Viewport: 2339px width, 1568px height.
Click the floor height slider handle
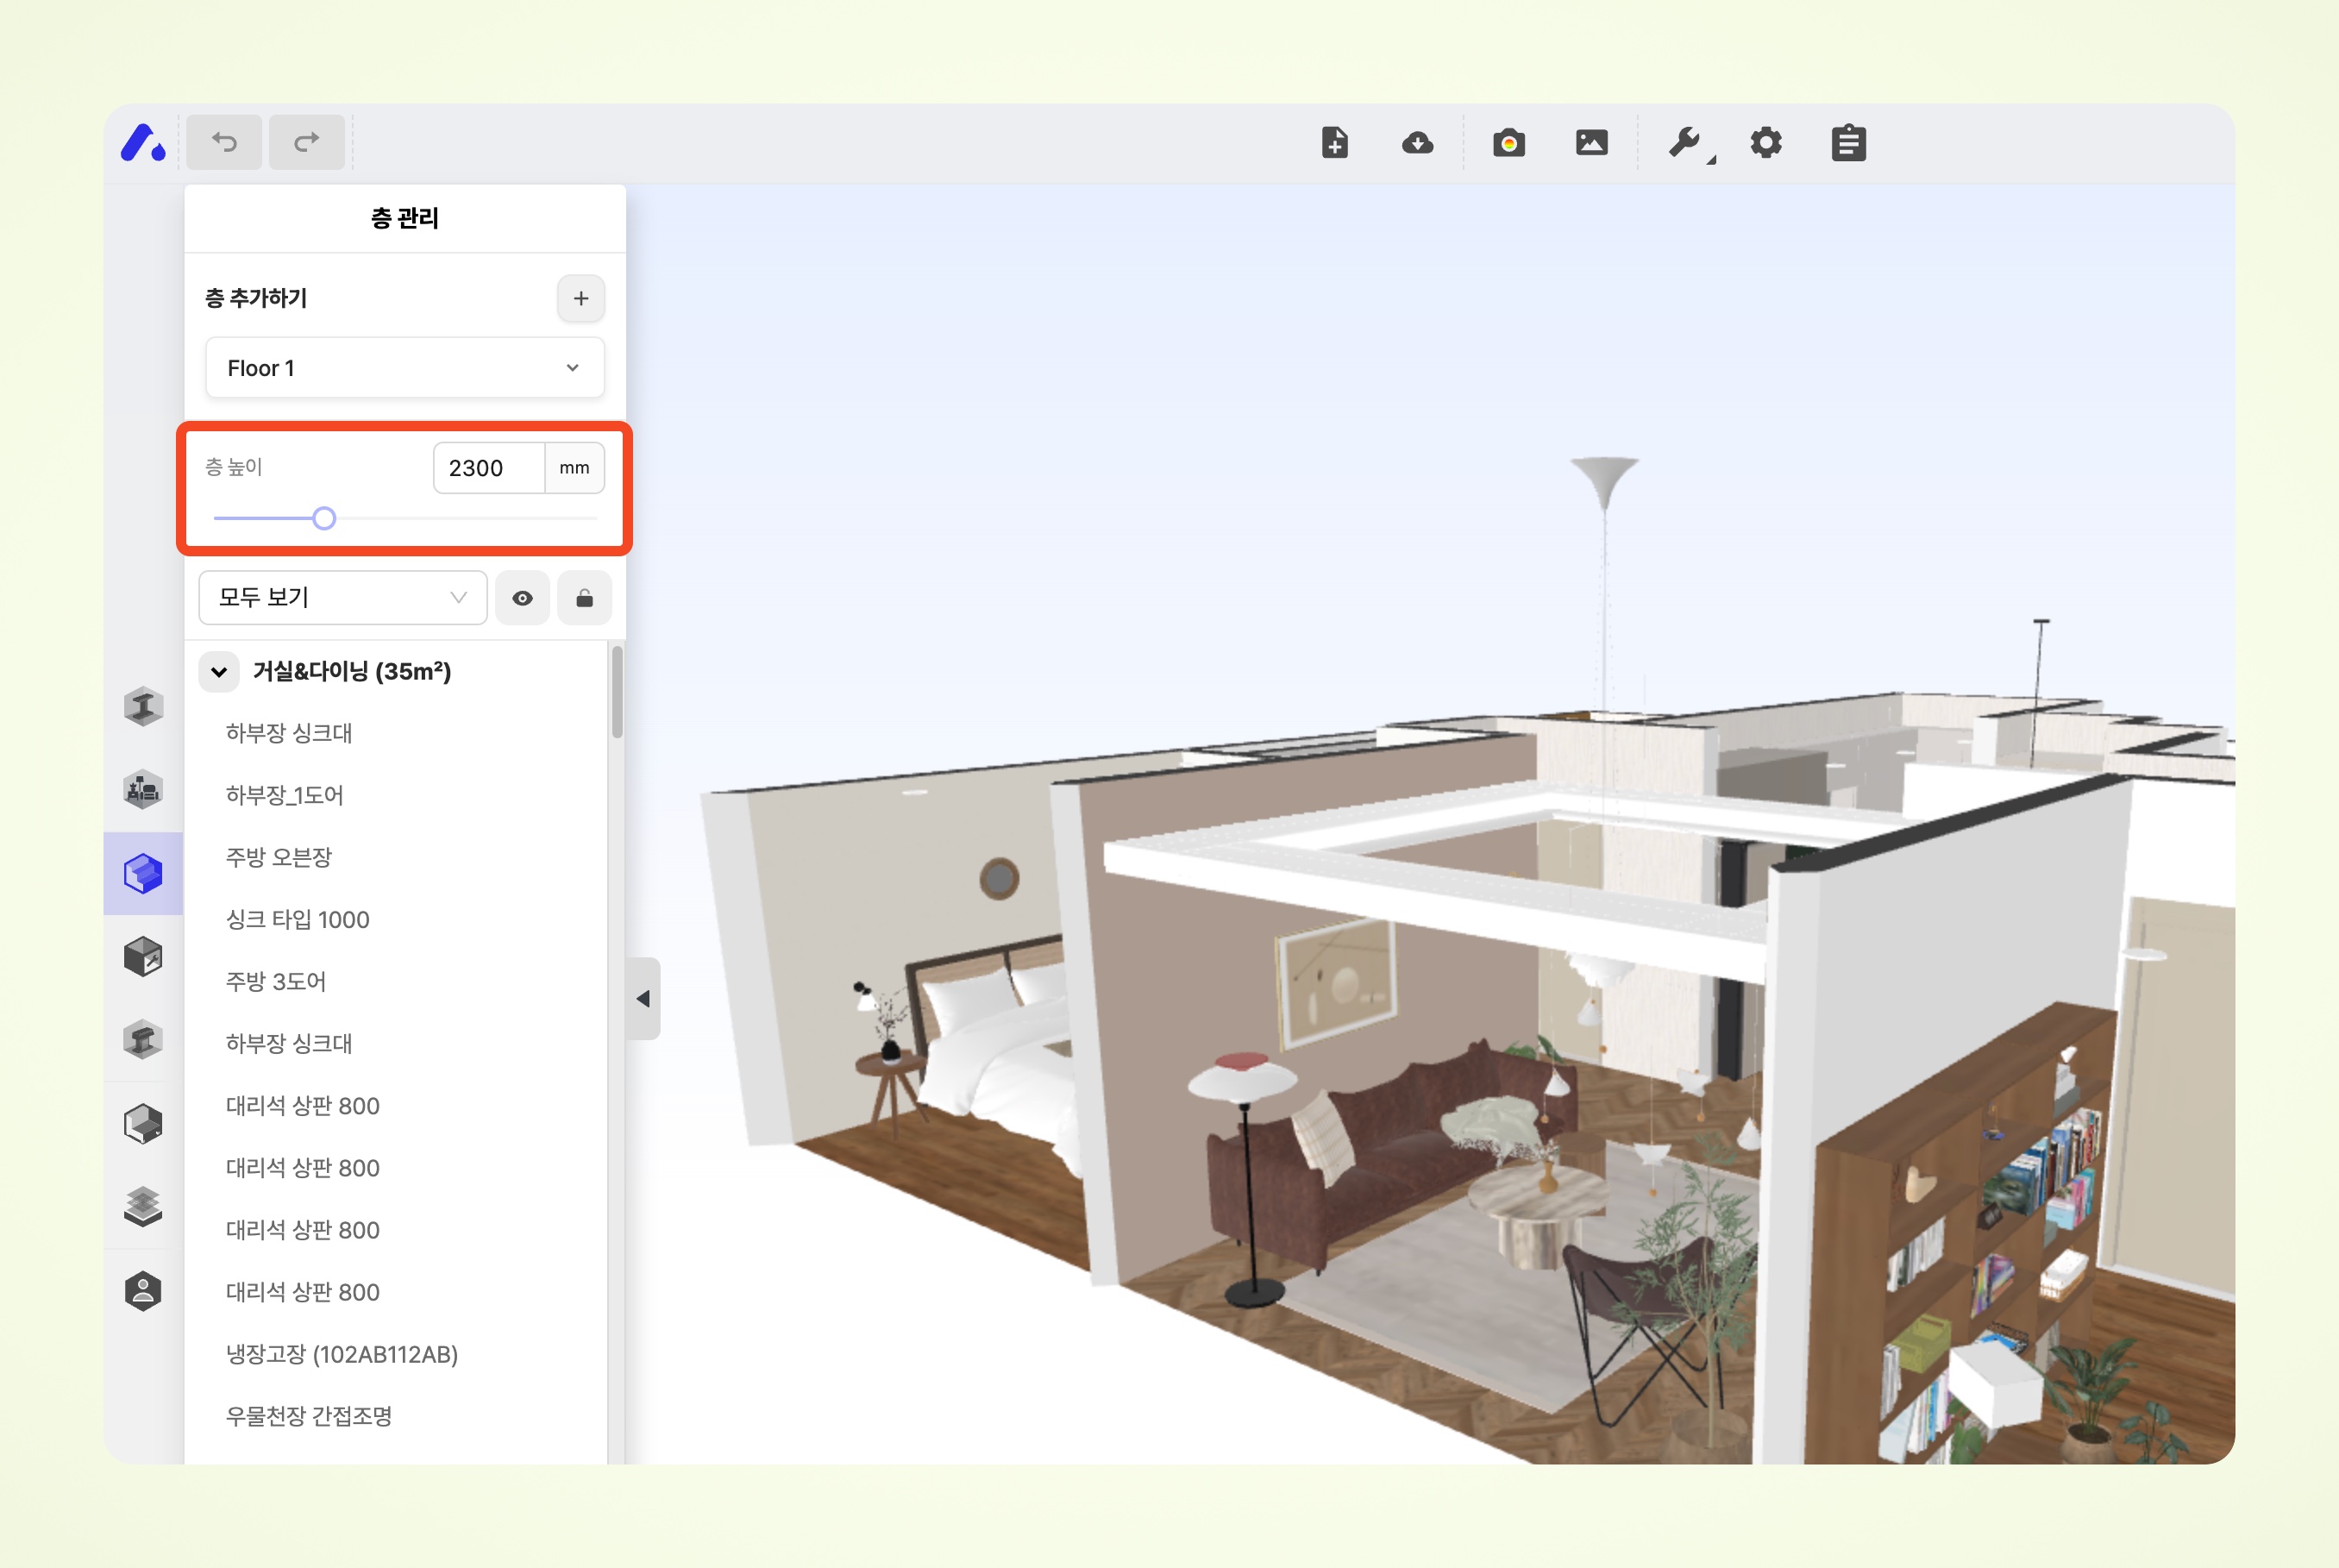324,518
